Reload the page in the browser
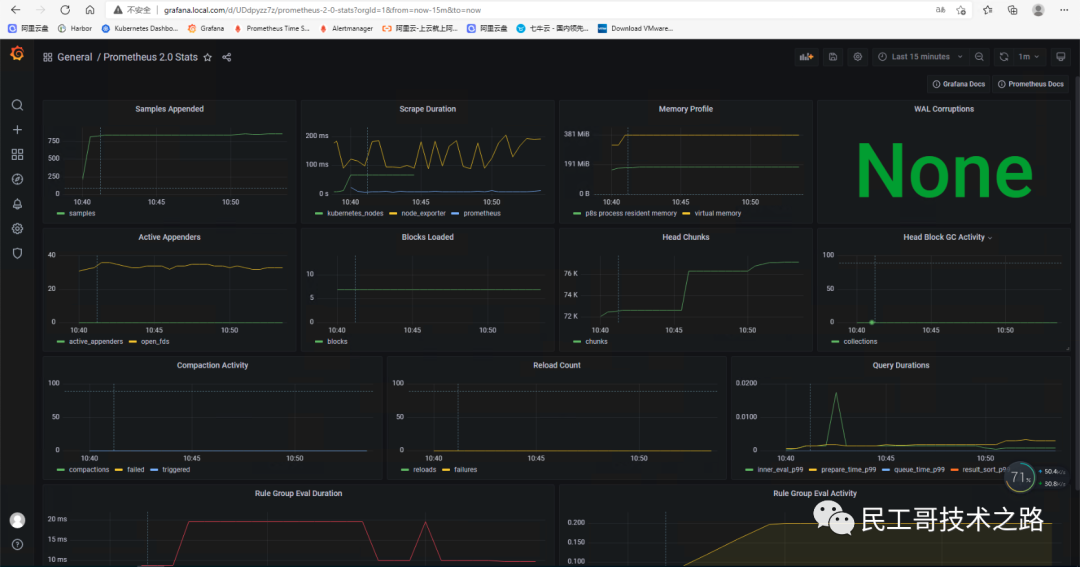Screen dimensions: 1080x567 pyautogui.click(x=65, y=10)
